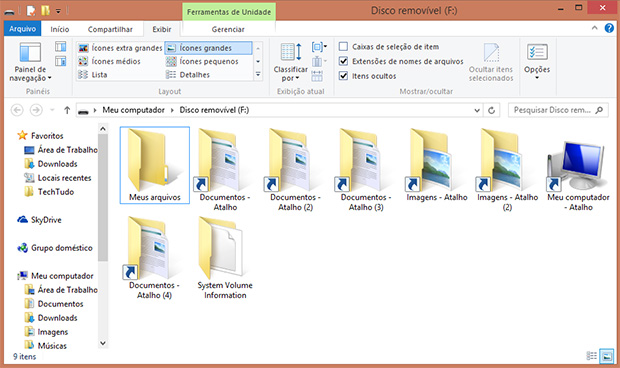
Task: Select System Volume Information folder
Action: (x=225, y=258)
